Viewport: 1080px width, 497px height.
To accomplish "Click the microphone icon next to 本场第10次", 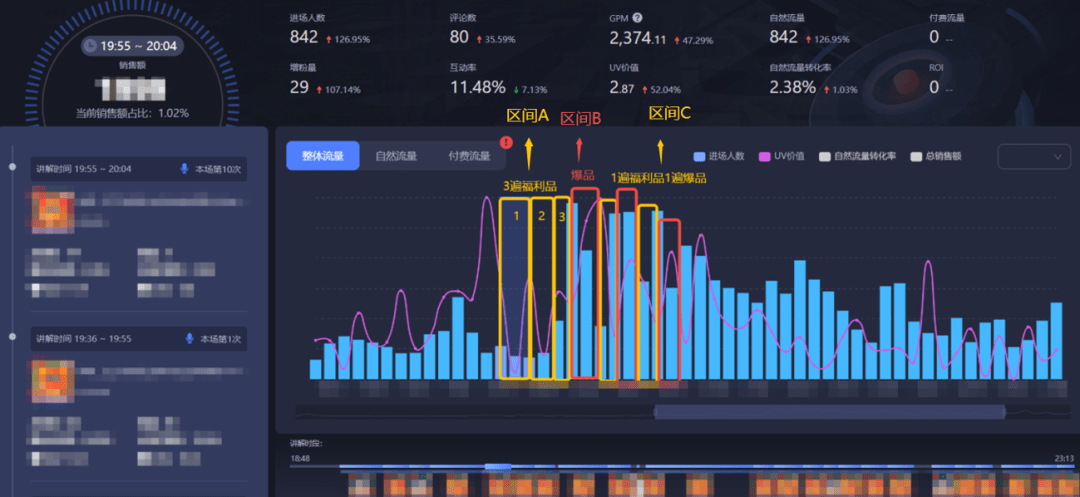I will [x=185, y=169].
